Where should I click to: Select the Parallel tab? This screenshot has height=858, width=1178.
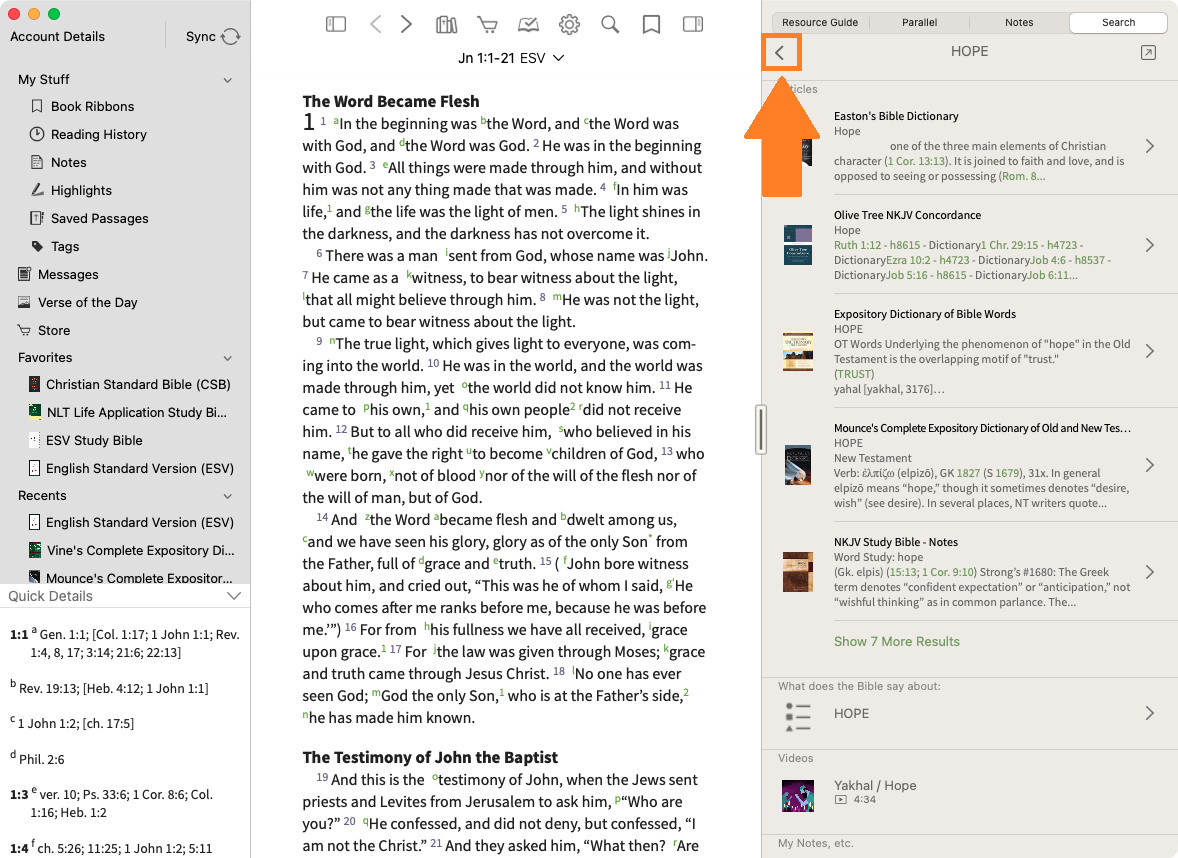pos(919,22)
